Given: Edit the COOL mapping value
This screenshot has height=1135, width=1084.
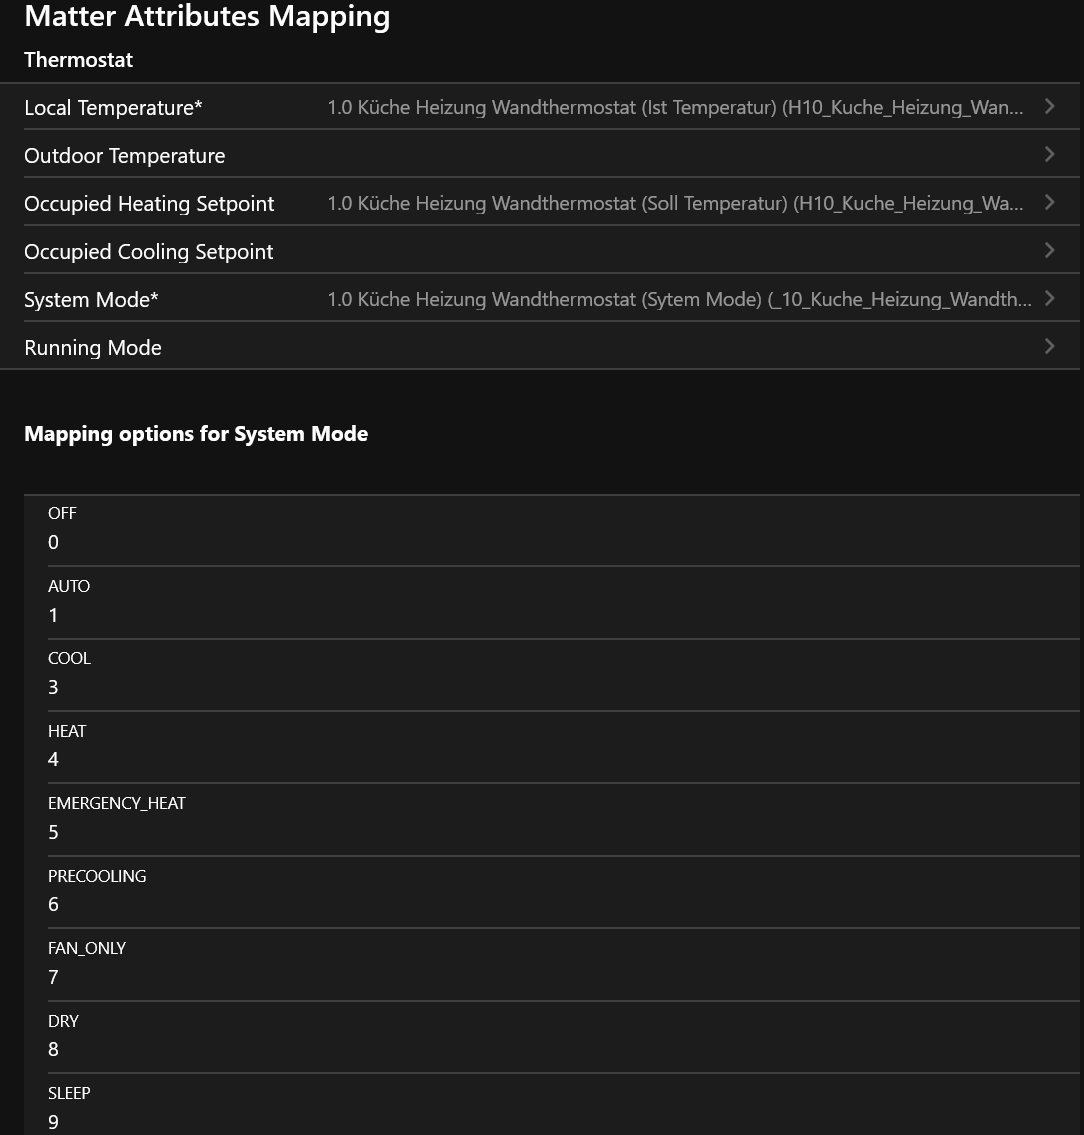Looking at the screenshot, I should point(560,687).
